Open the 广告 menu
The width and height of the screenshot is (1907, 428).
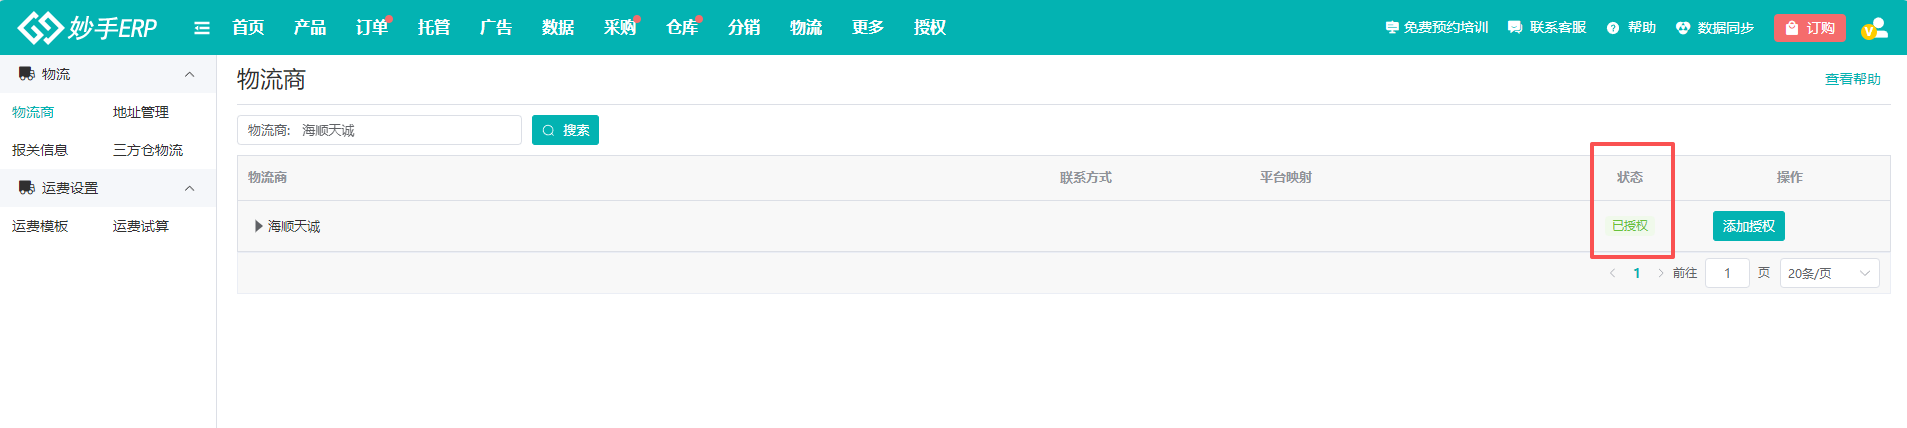(x=496, y=27)
